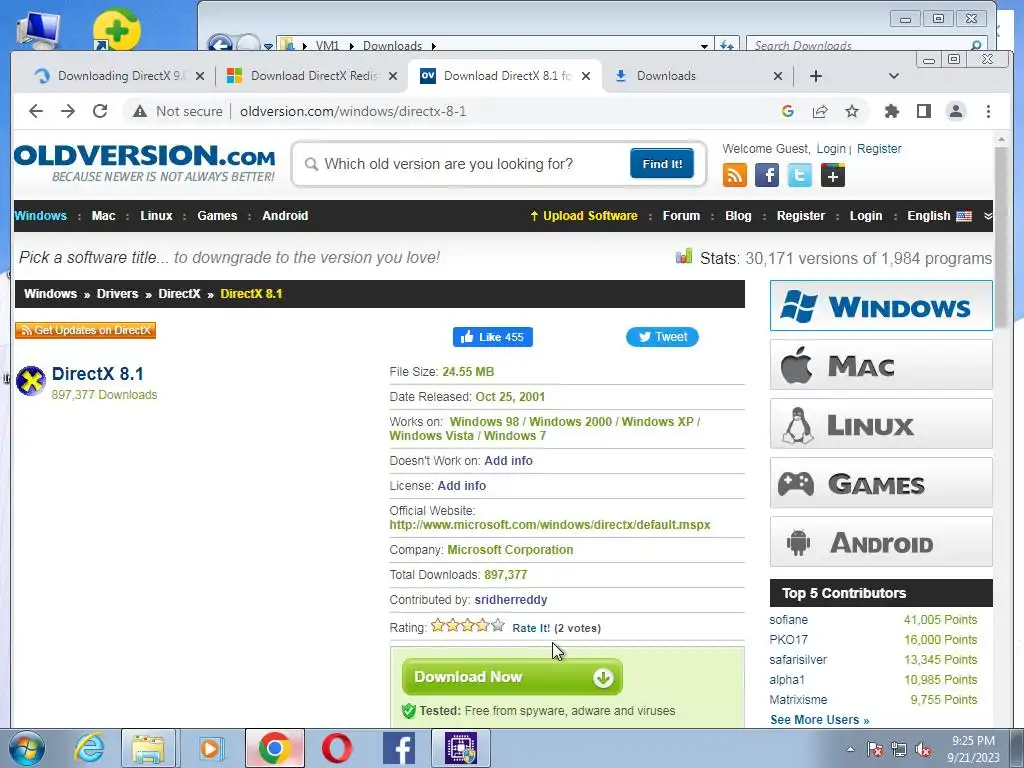Show hidden tray icons arrow
The width and height of the screenshot is (1024, 768).
tap(850, 750)
